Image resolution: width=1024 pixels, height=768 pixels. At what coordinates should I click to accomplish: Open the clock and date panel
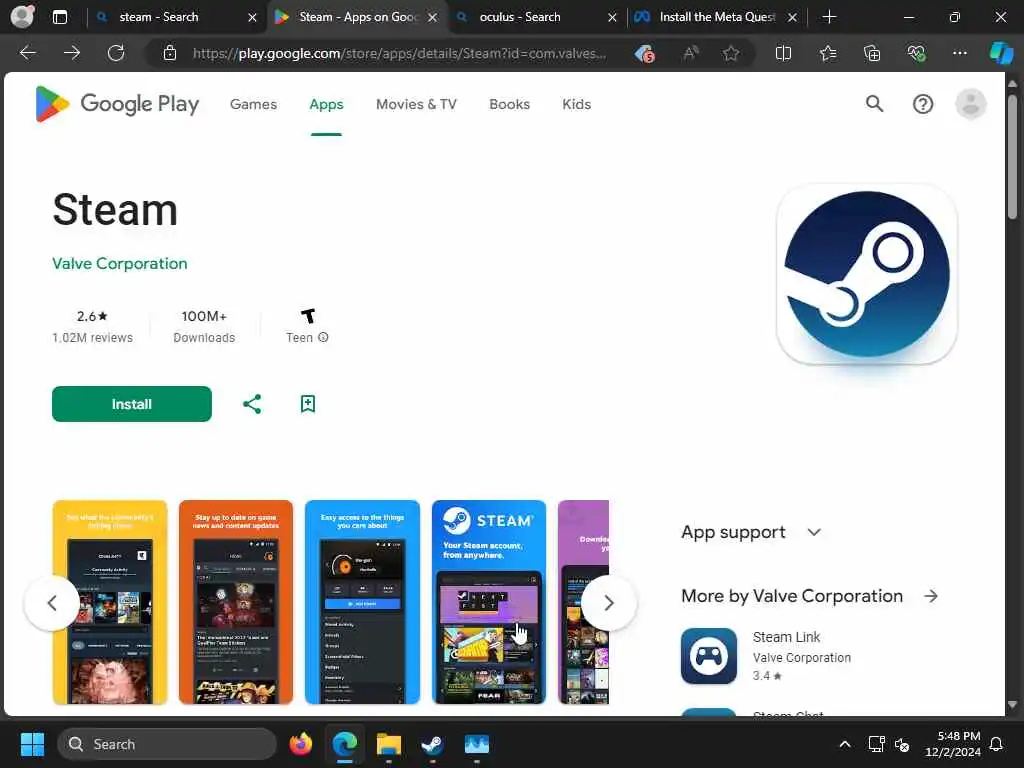(x=953, y=744)
